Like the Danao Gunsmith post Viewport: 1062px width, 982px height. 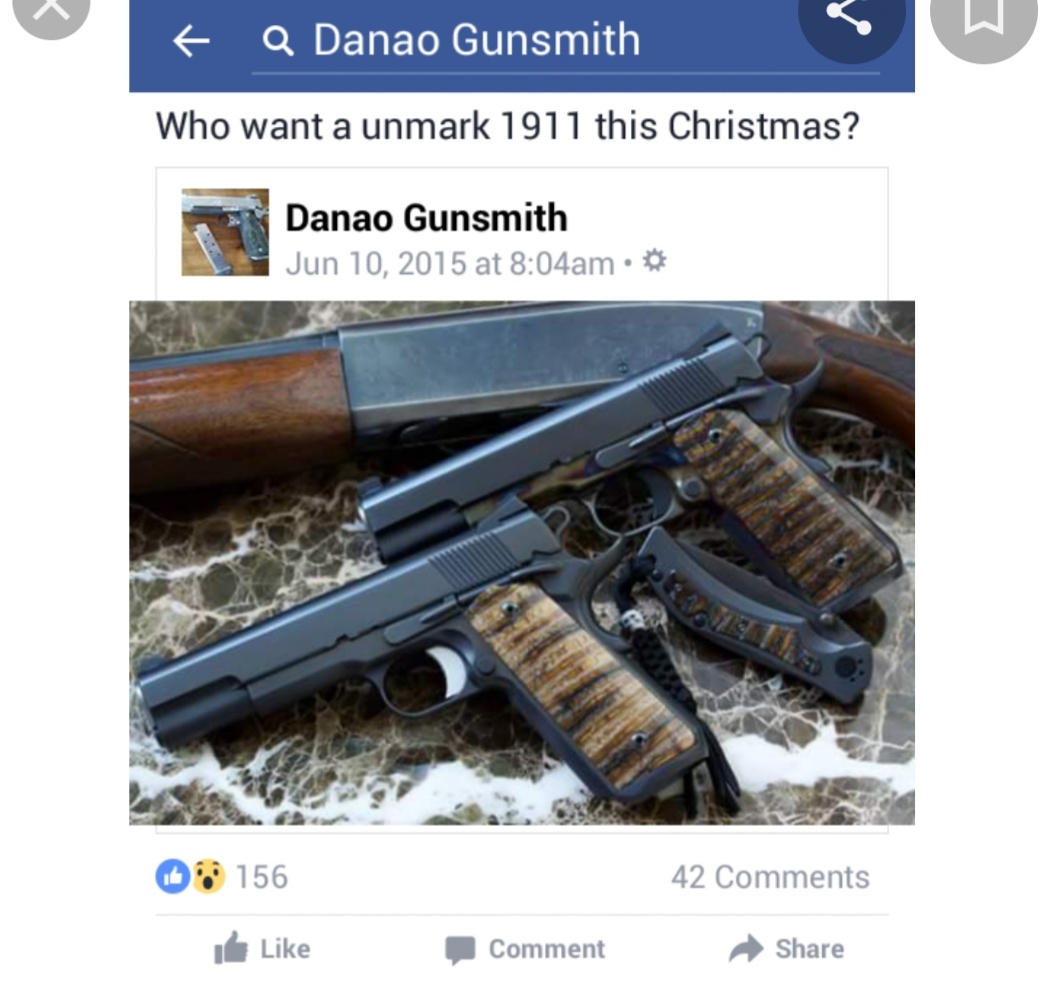pyautogui.click(x=262, y=948)
